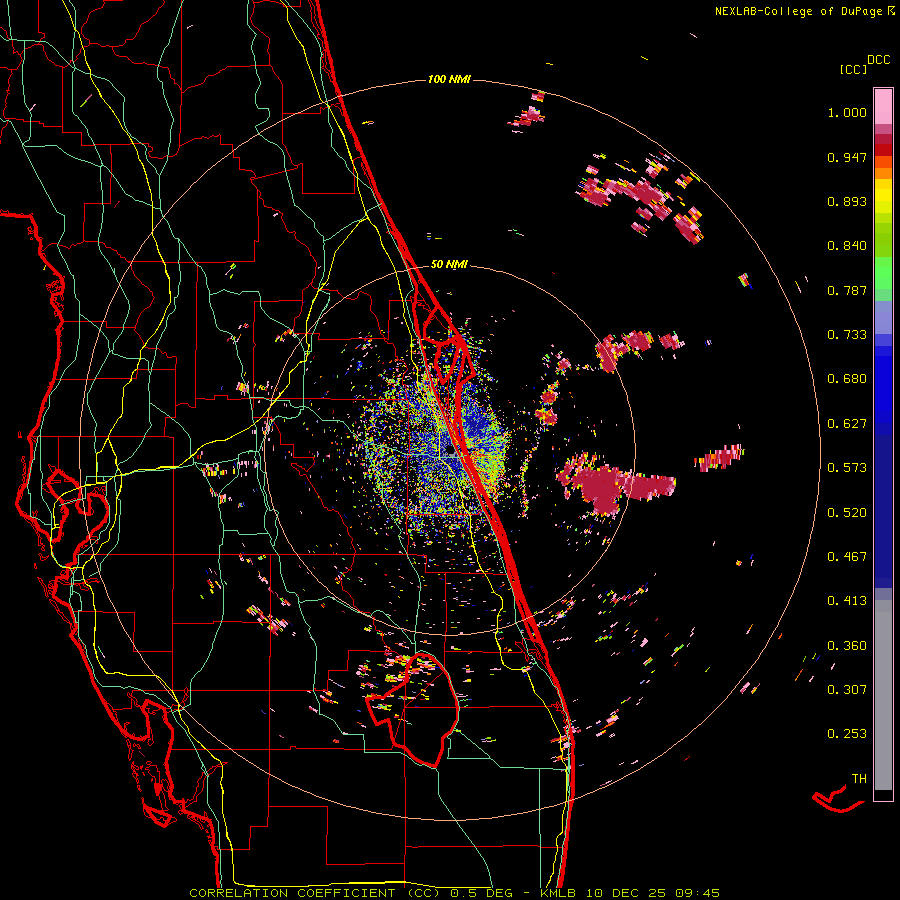Pick the gray lower segment of the color bar

click(x=883, y=695)
